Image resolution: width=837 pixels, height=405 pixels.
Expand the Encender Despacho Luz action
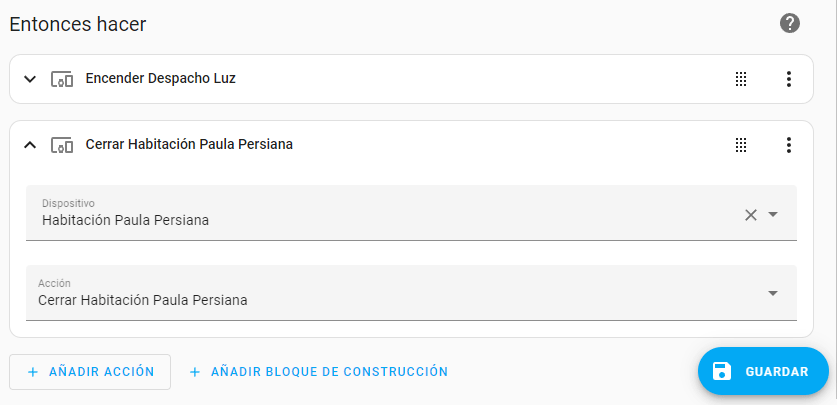click(30, 79)
